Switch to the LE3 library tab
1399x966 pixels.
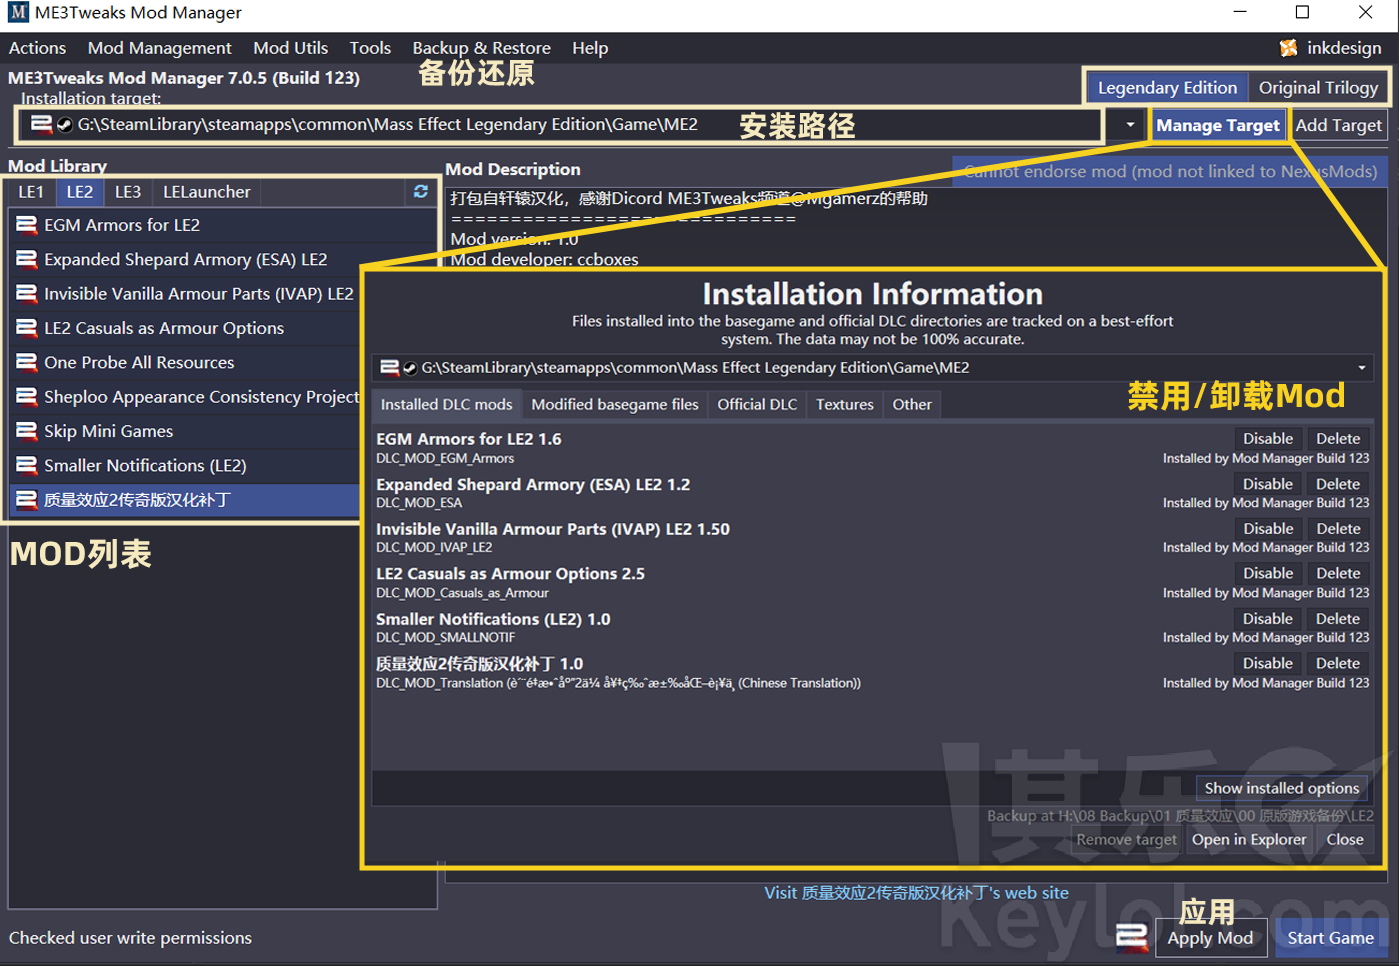click(128, 192)
